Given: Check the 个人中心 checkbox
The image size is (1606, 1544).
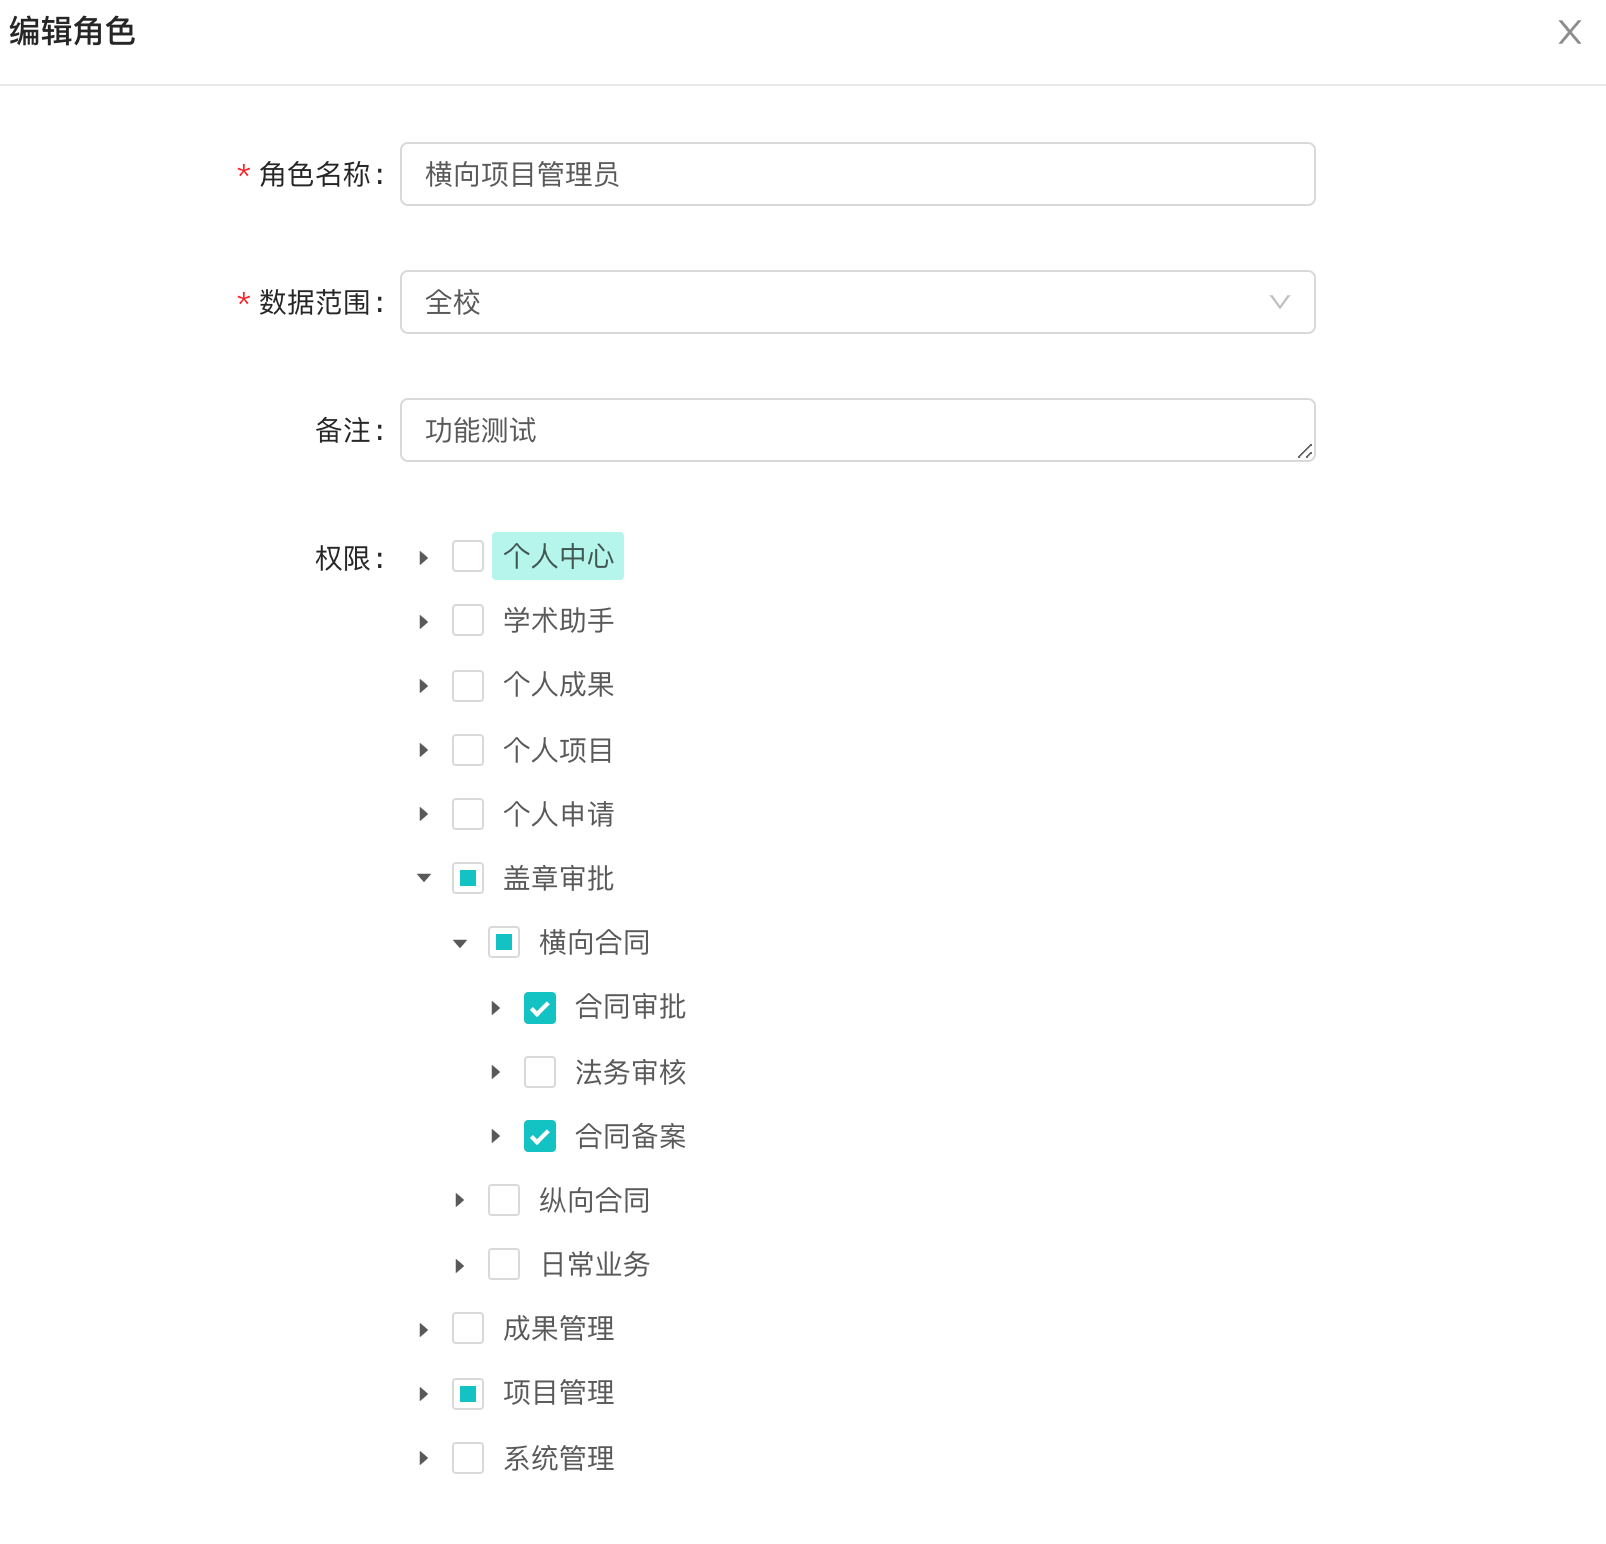Looking at the screenshot, I should click(468, 556).
